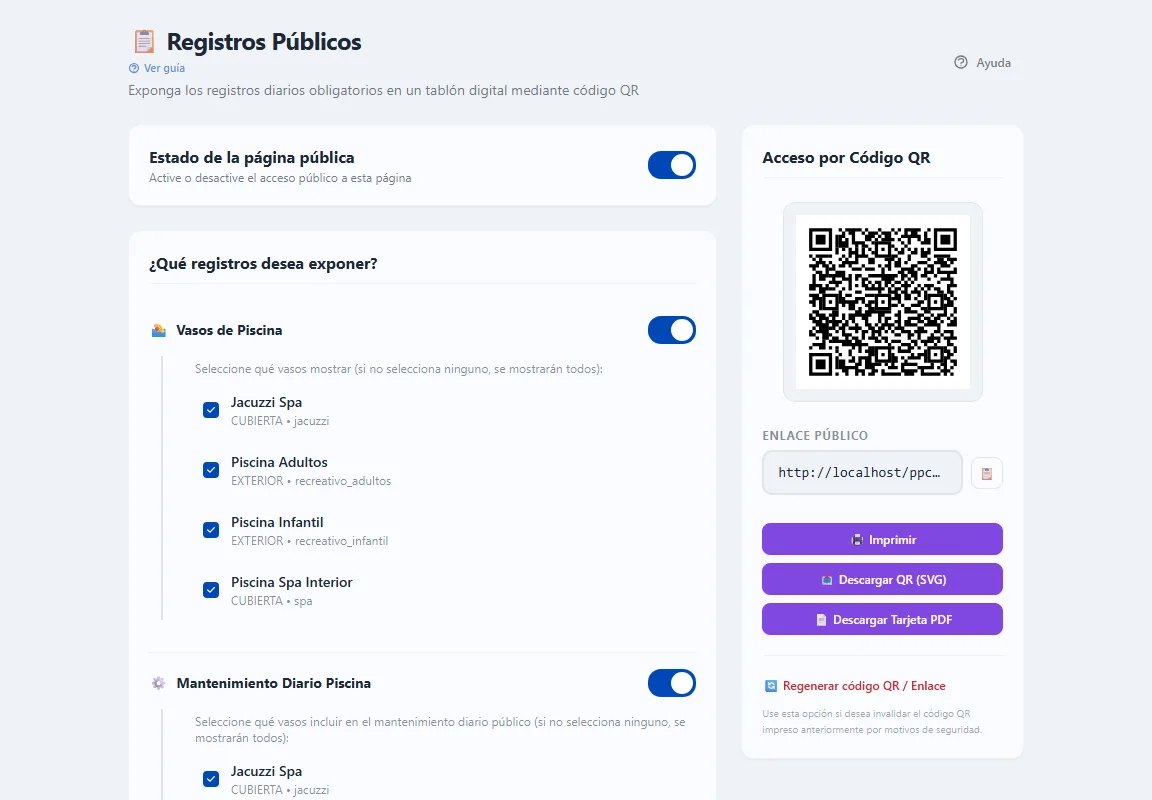The image size is (1152, 800).
Task: Click the clipboard icon beside Registros Públicos
Action: tap(144, 42)
